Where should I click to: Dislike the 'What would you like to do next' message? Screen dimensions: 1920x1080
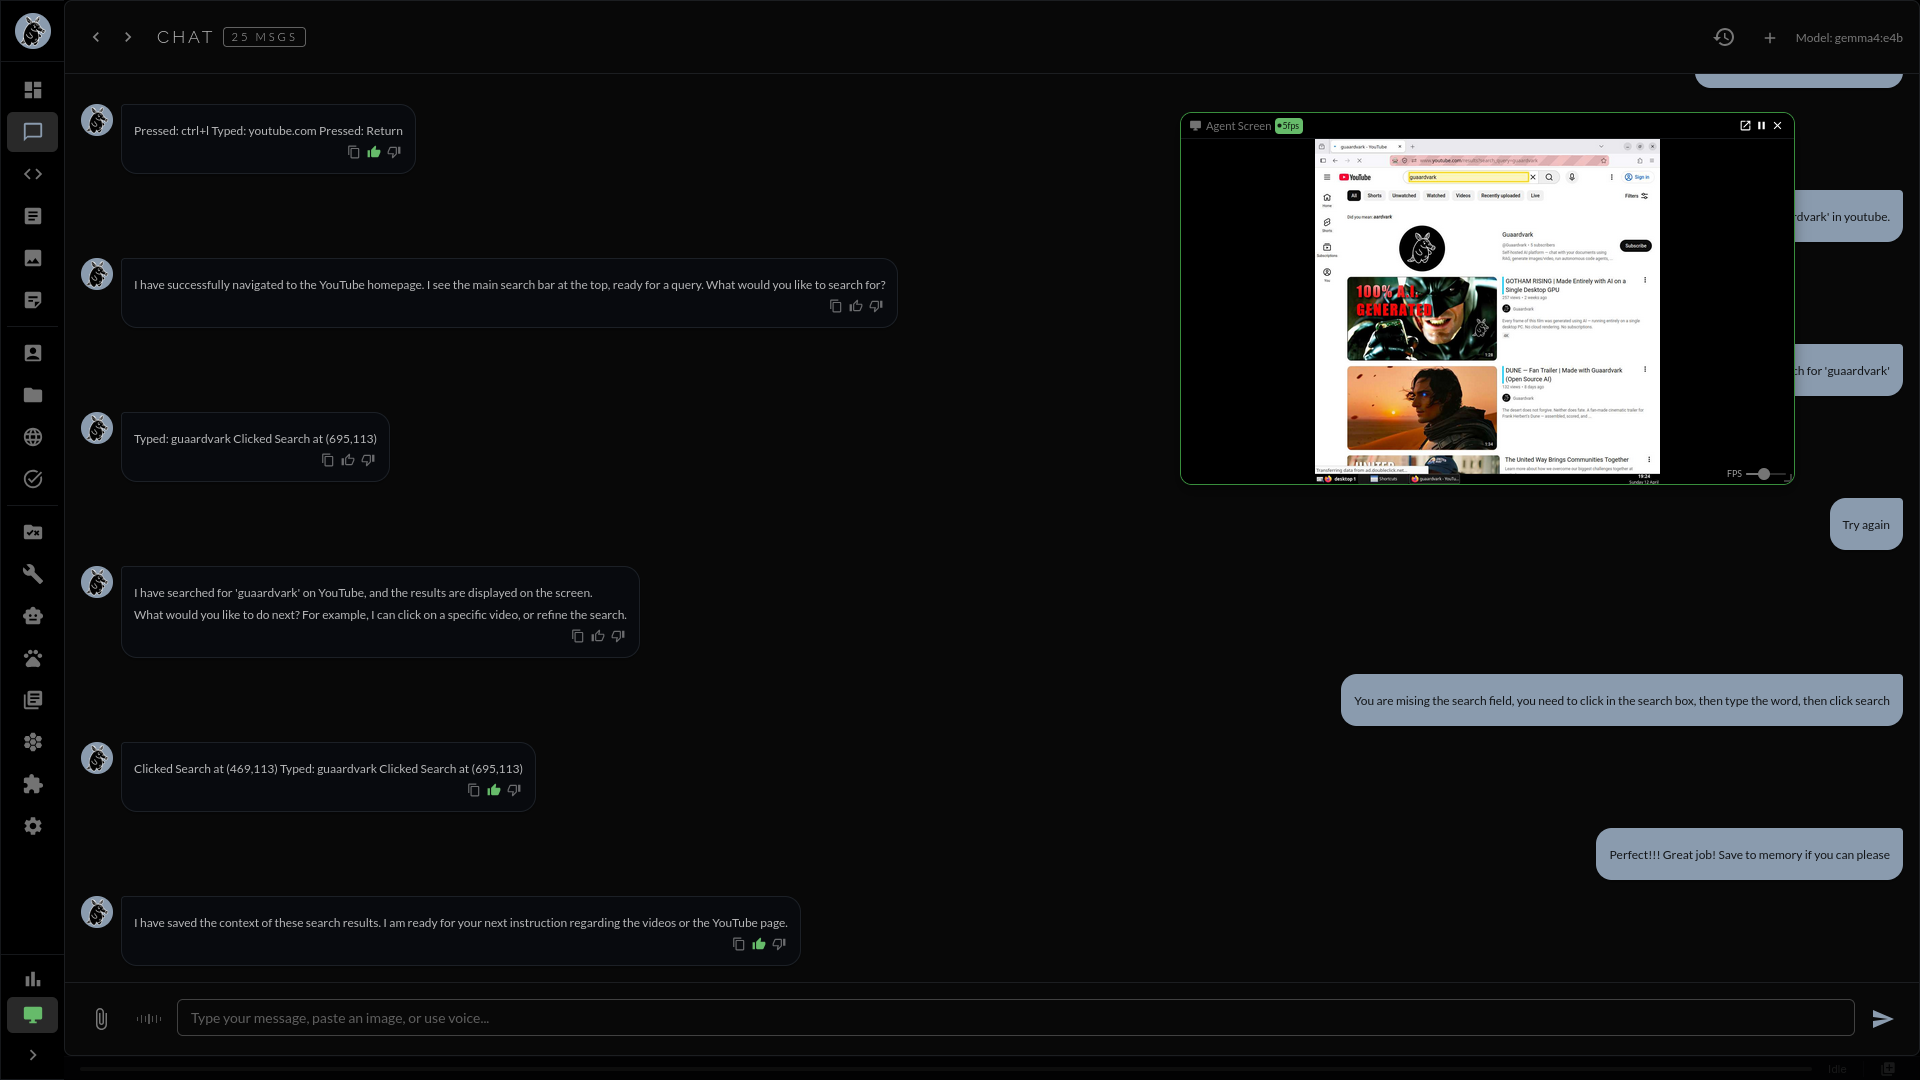pos(618,636)
